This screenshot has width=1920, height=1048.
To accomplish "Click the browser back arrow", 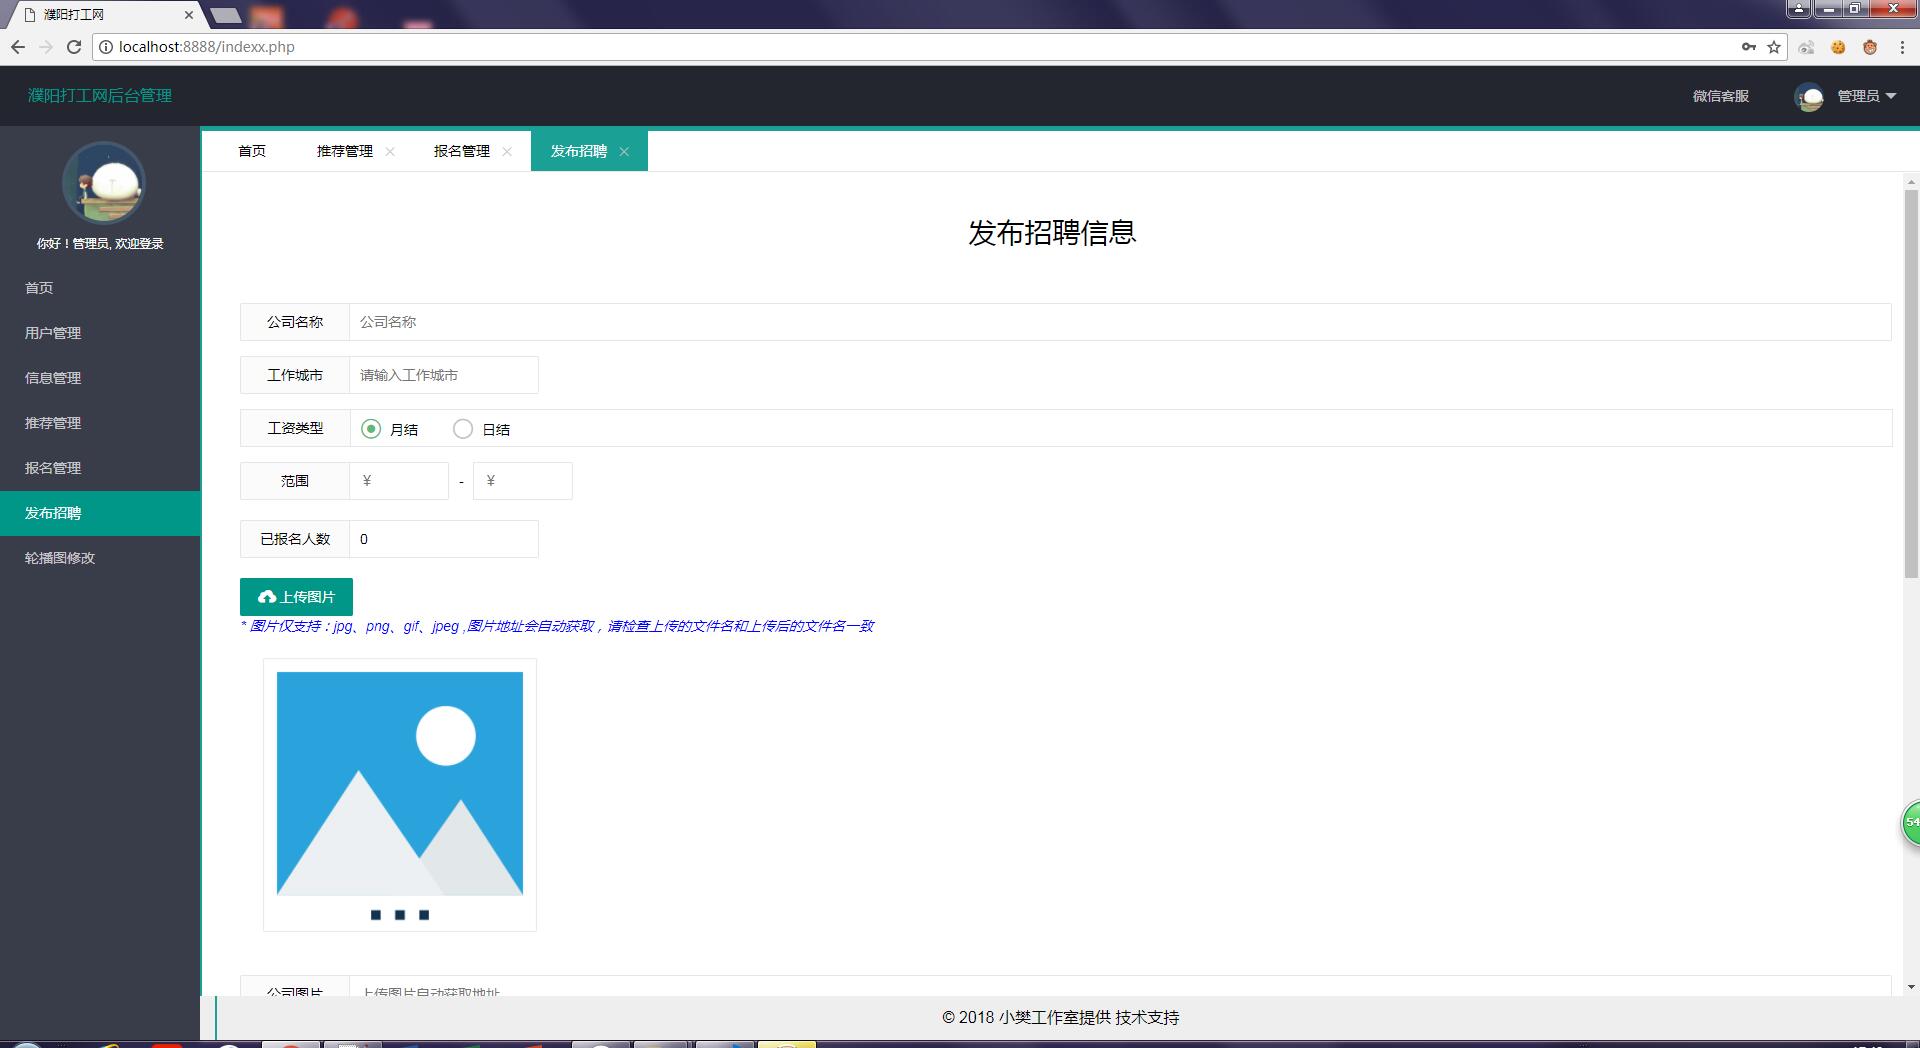I will [18, 47].
